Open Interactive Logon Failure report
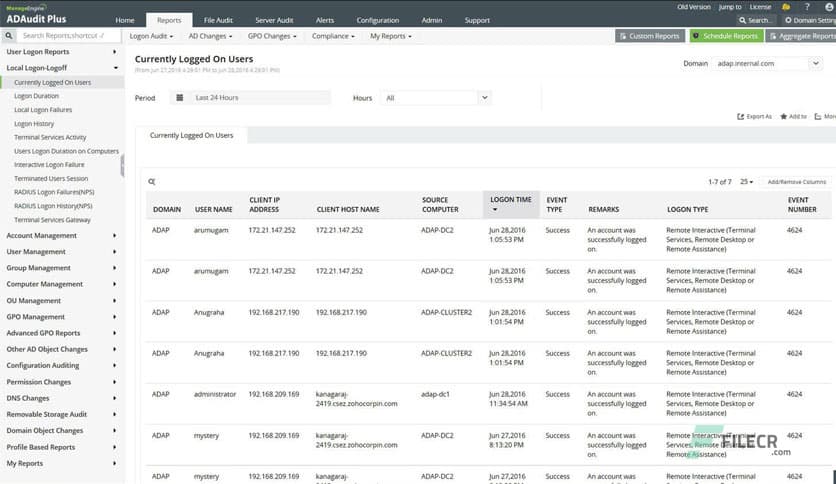Image resolution: width=836 pixels, height=484 pixels. point(49,165)
